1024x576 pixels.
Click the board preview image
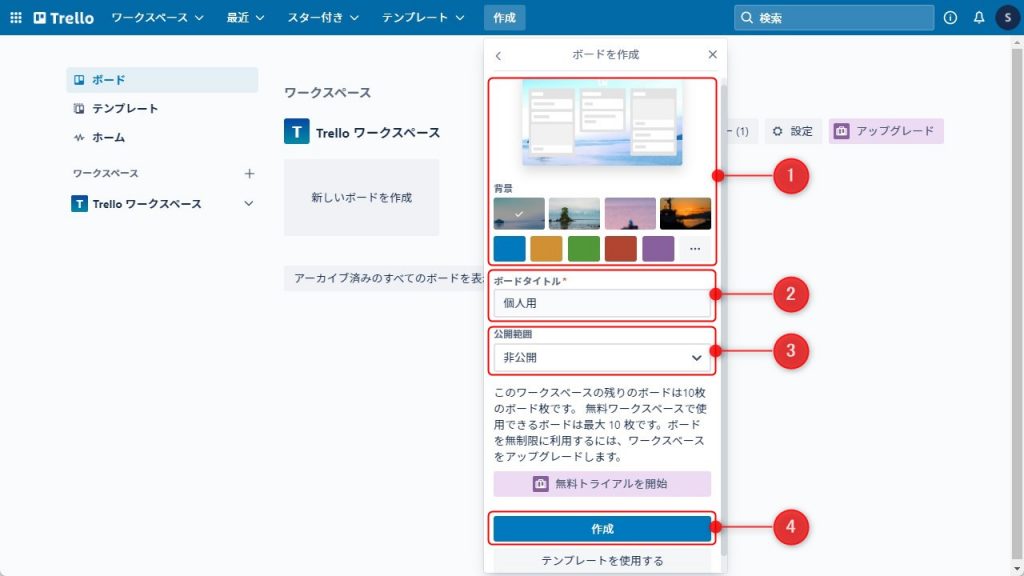[602, 123]
